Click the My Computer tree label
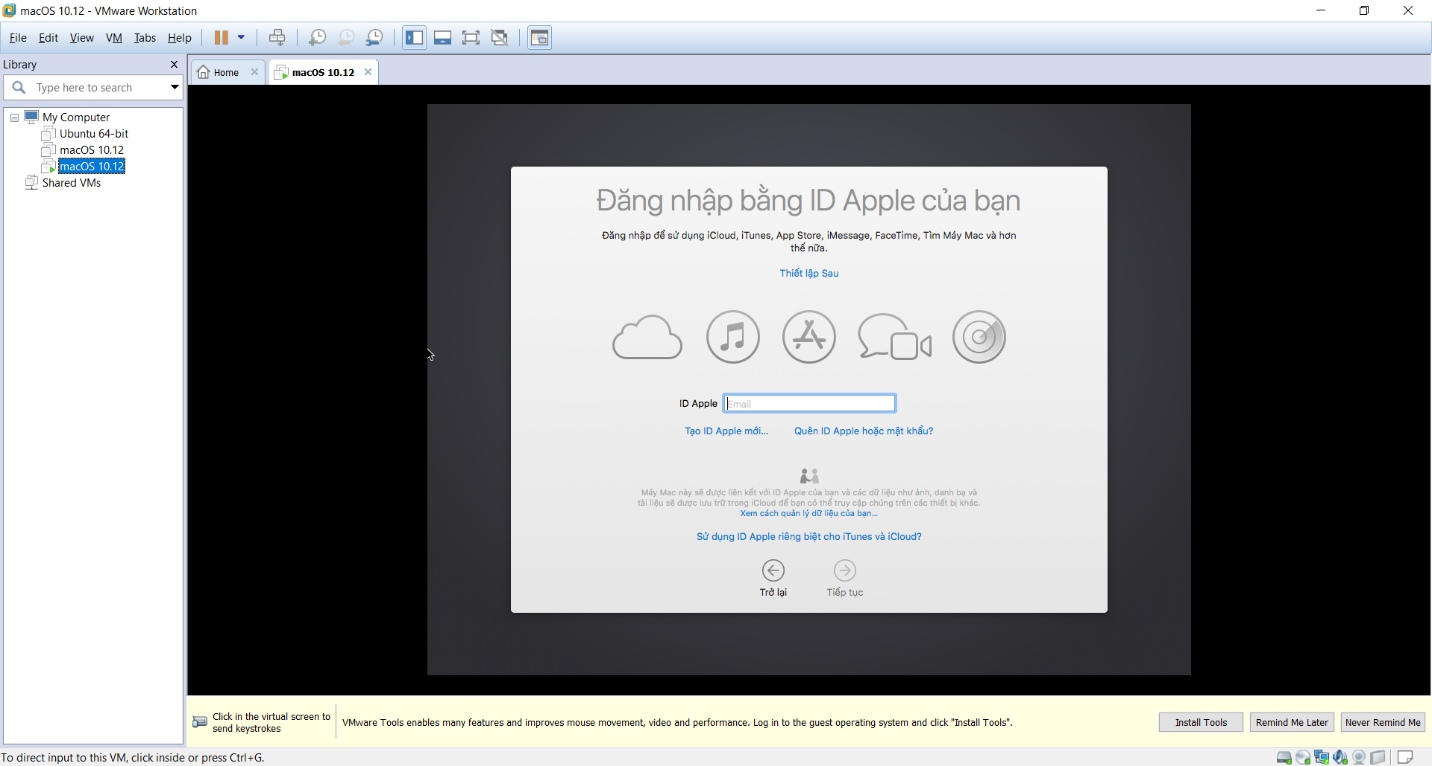 [x=76, y=117]
